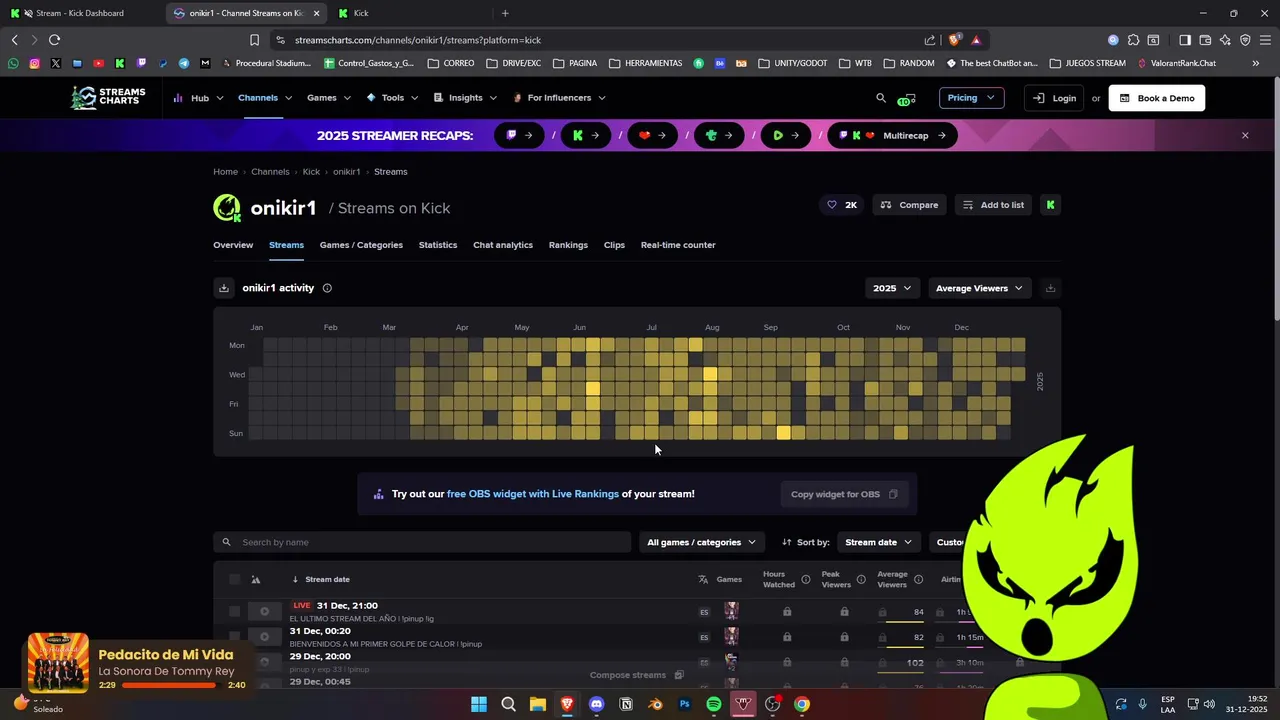
Task: Switch to the Chat analytics tab
Action: coord(503,245)
